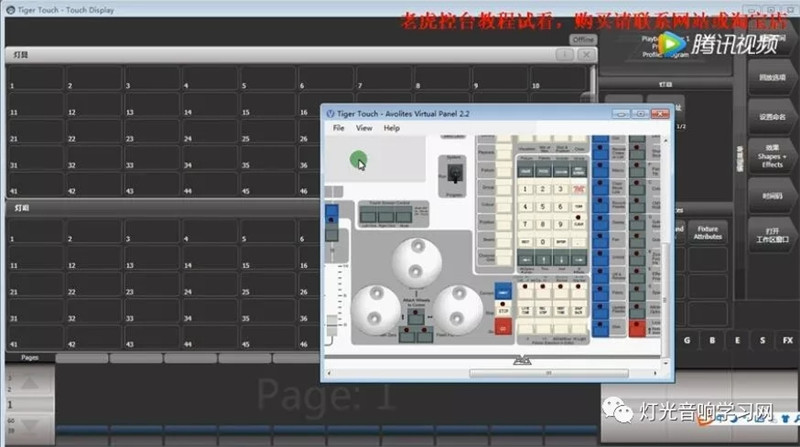Select fixture cell 33 in 灯具 window
The height and width of the screenshot is (447, 800).
pyautogui.click(x=152, y=158)
